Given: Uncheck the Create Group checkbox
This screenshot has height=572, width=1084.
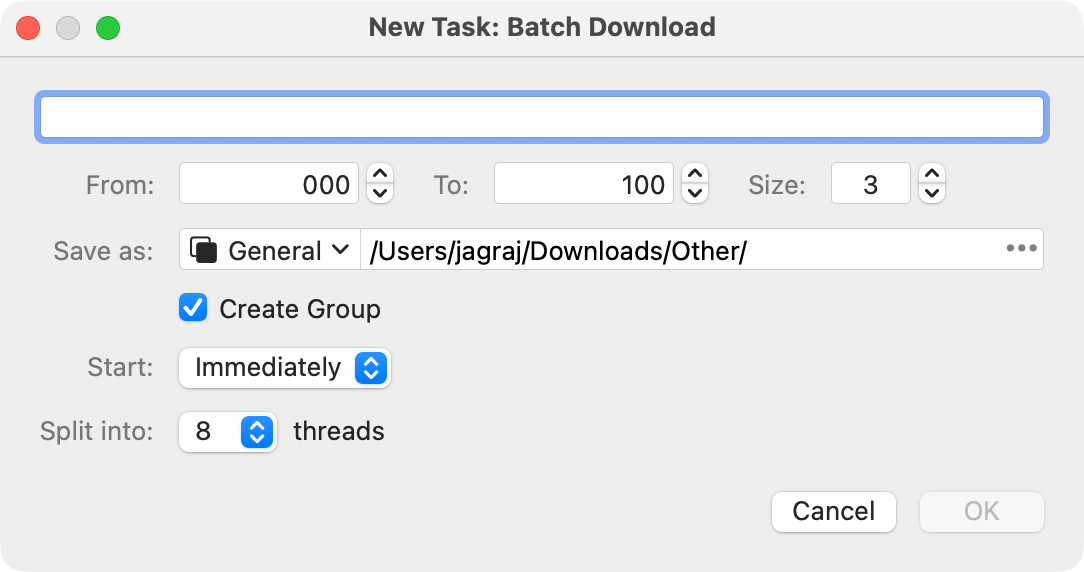Looking at the screenshot, I should (193, 308).
